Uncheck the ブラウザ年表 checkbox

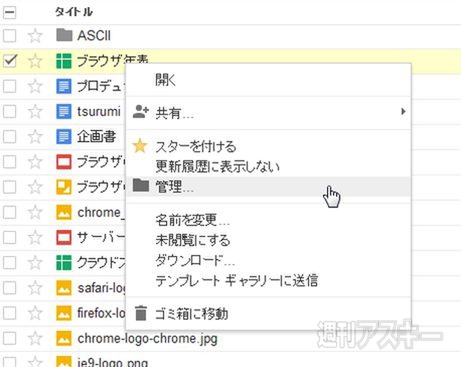[x=9, y=61]
